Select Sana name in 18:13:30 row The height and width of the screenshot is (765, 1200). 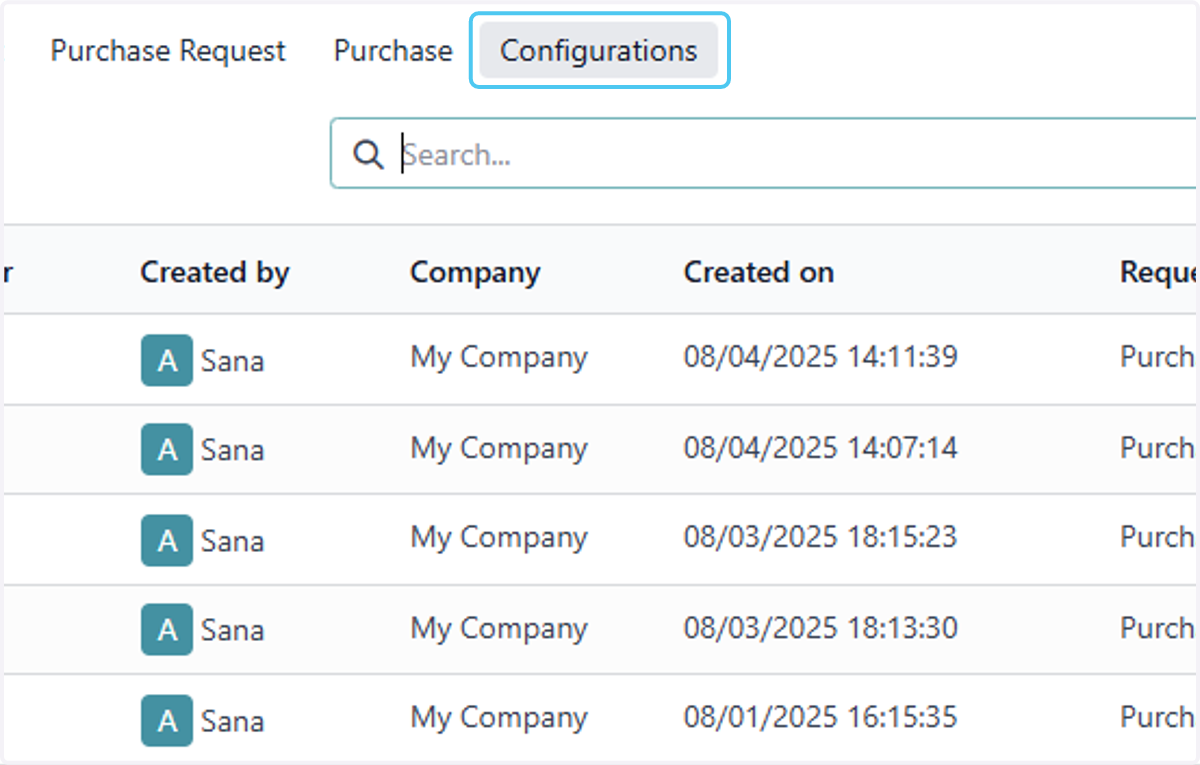tap(232, 630)
